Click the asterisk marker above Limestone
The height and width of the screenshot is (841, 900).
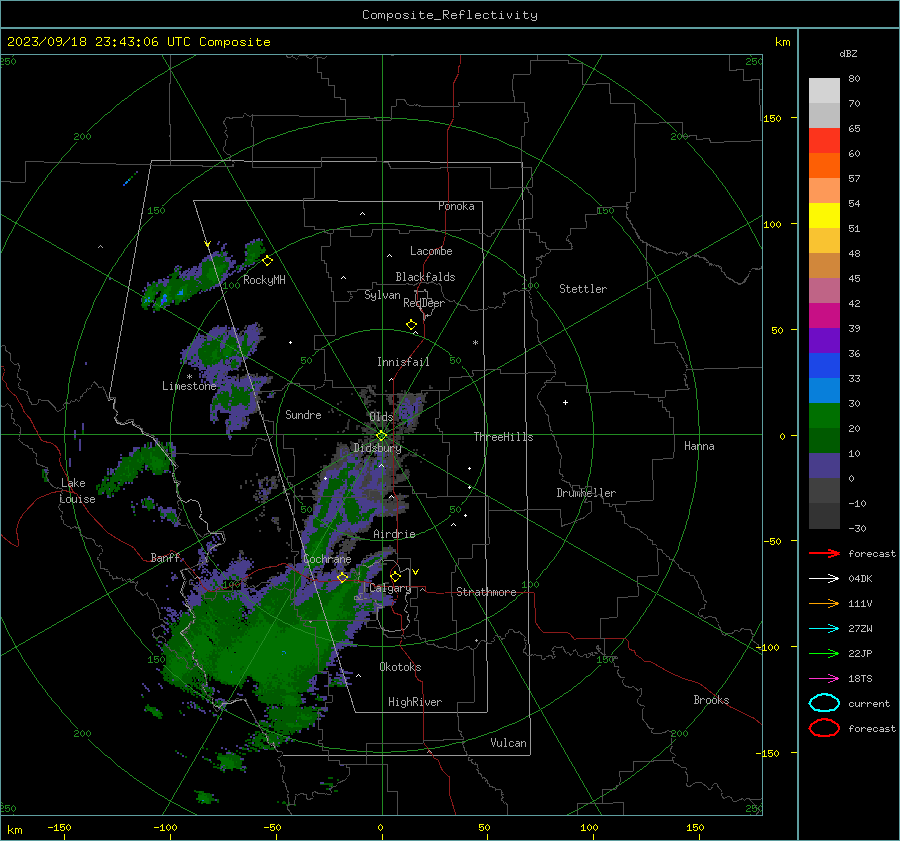[x=189, y=377]
